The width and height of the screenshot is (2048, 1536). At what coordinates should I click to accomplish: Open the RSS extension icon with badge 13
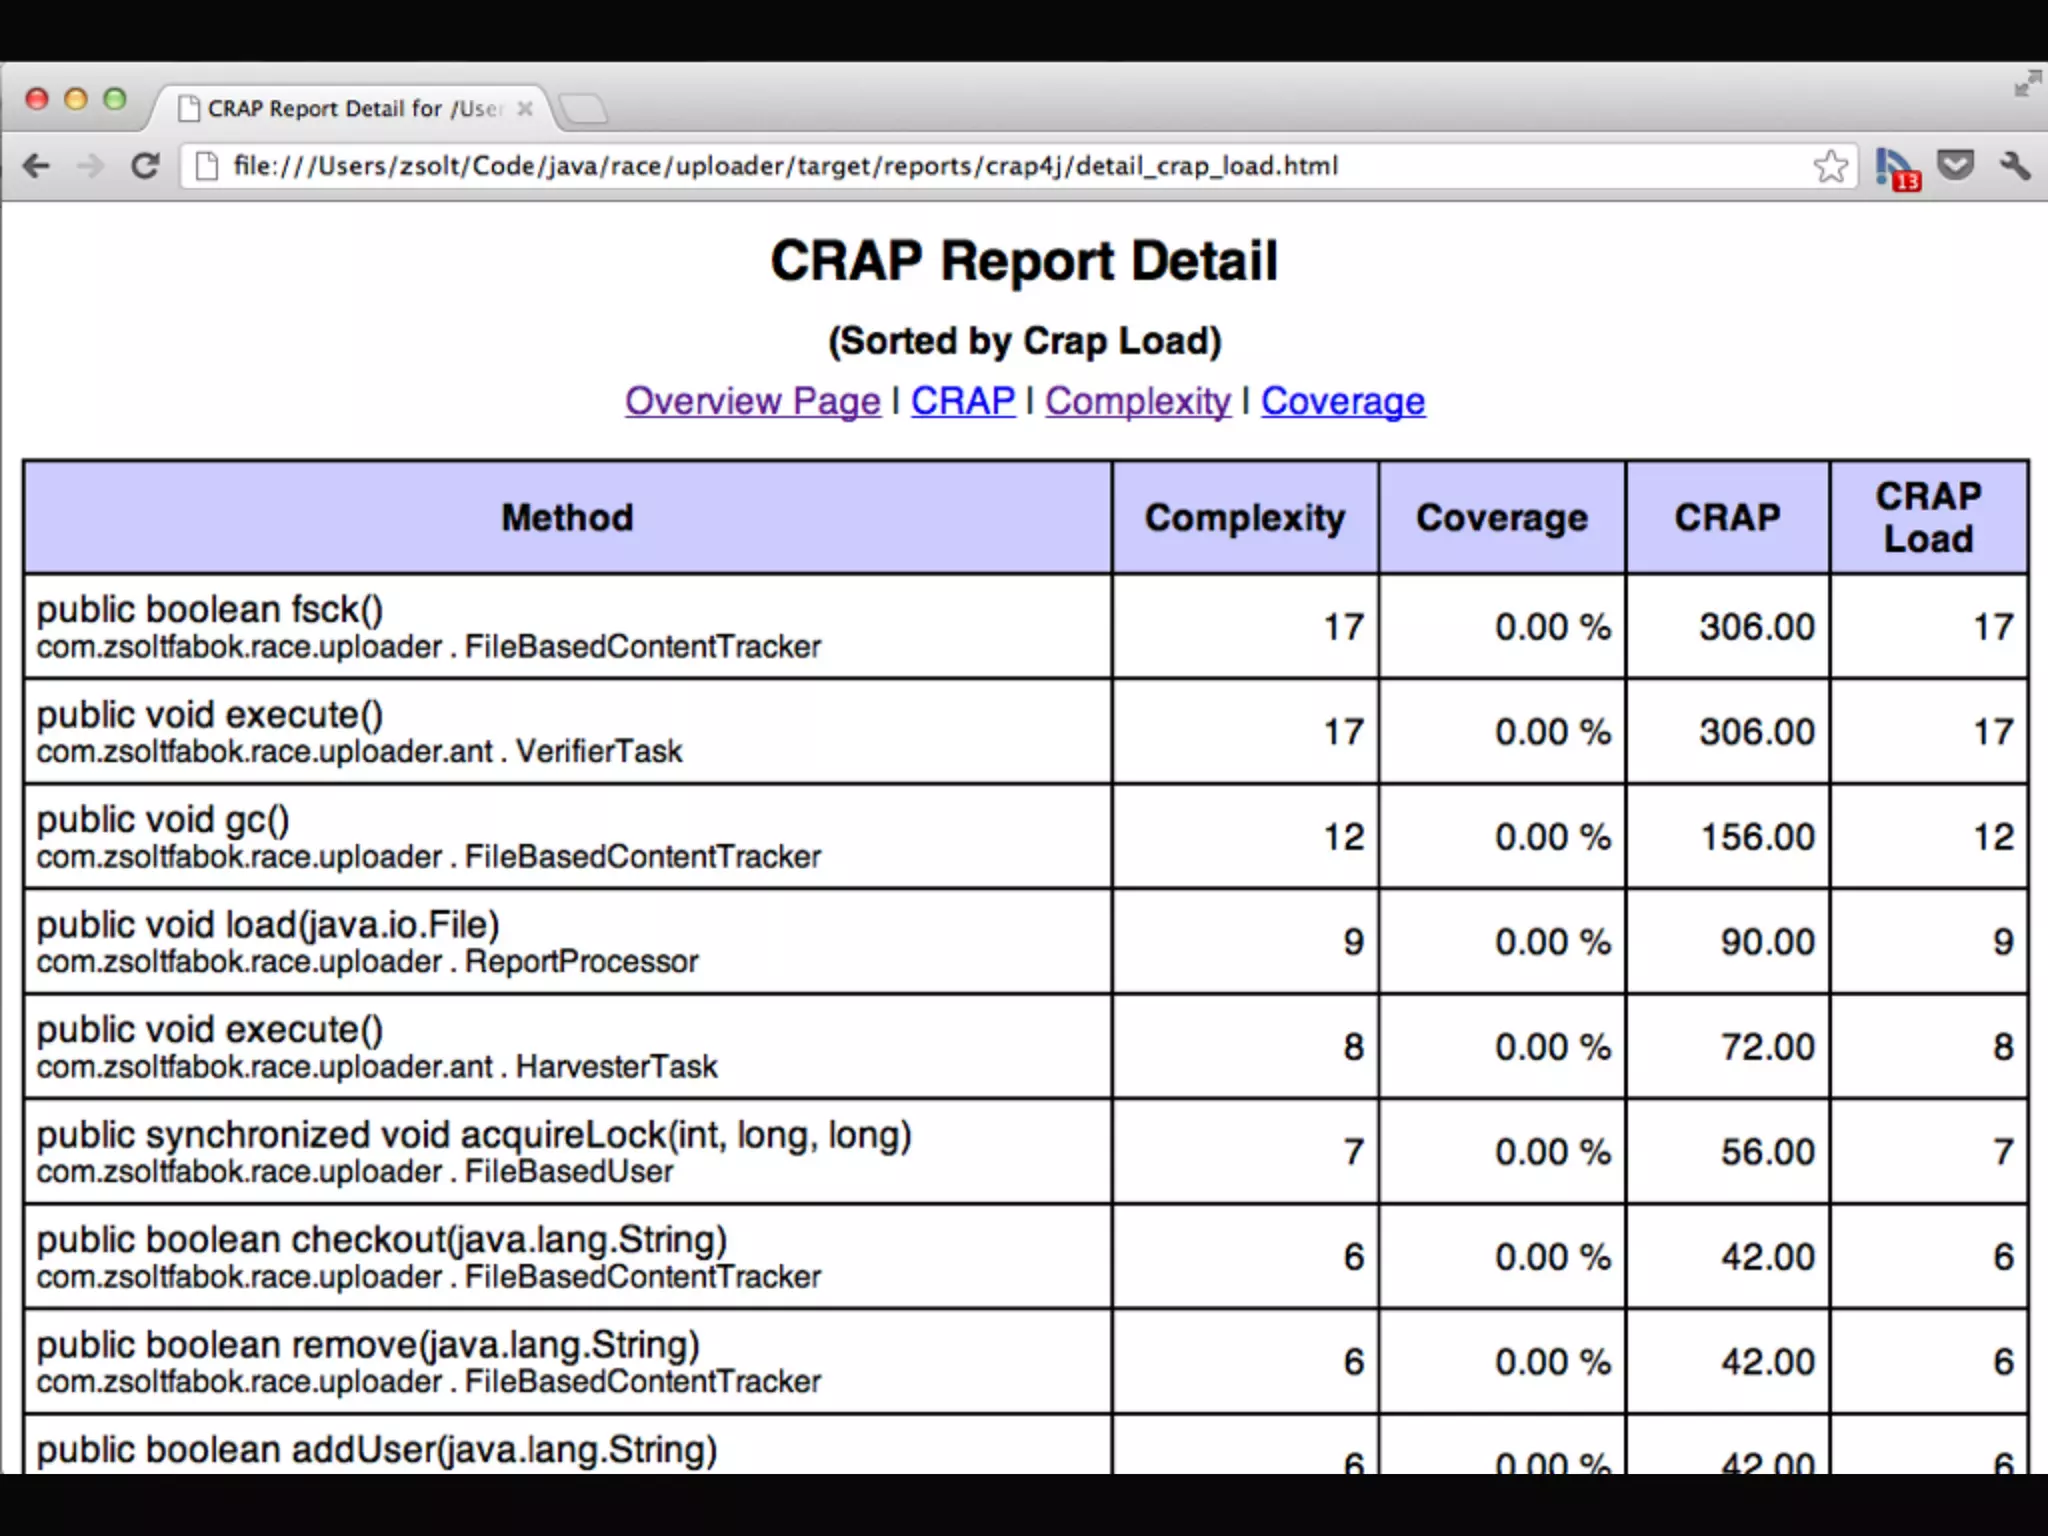(1895, 168)
